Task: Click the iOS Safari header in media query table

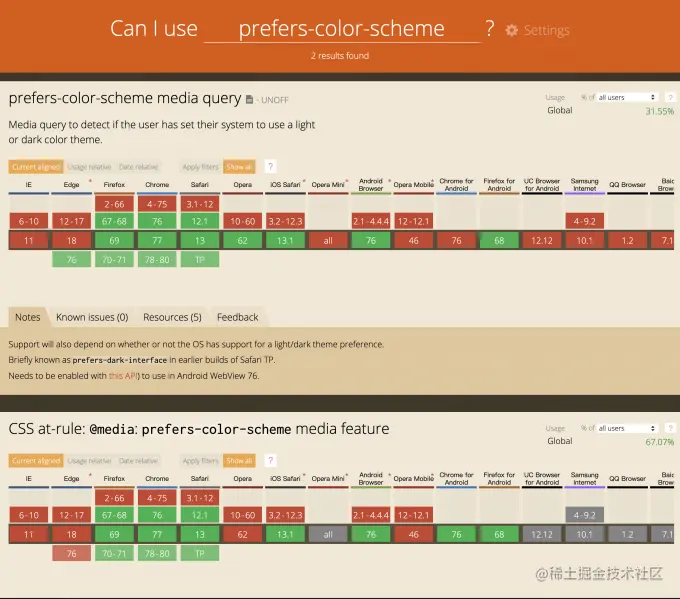Action: coord(285,185)
